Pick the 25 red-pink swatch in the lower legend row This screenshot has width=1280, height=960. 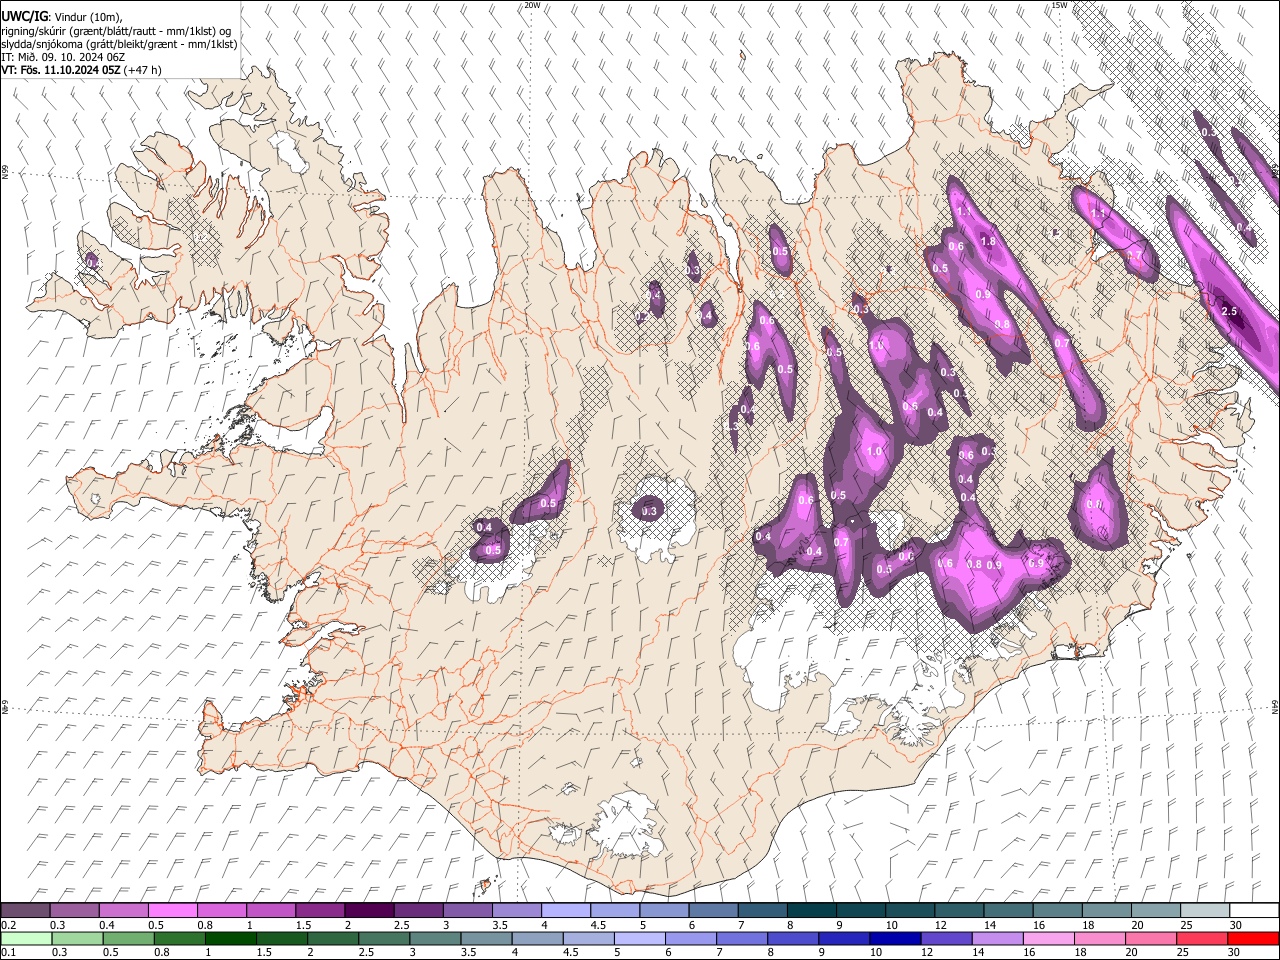pyautogui.click(x=1201, y=938)
